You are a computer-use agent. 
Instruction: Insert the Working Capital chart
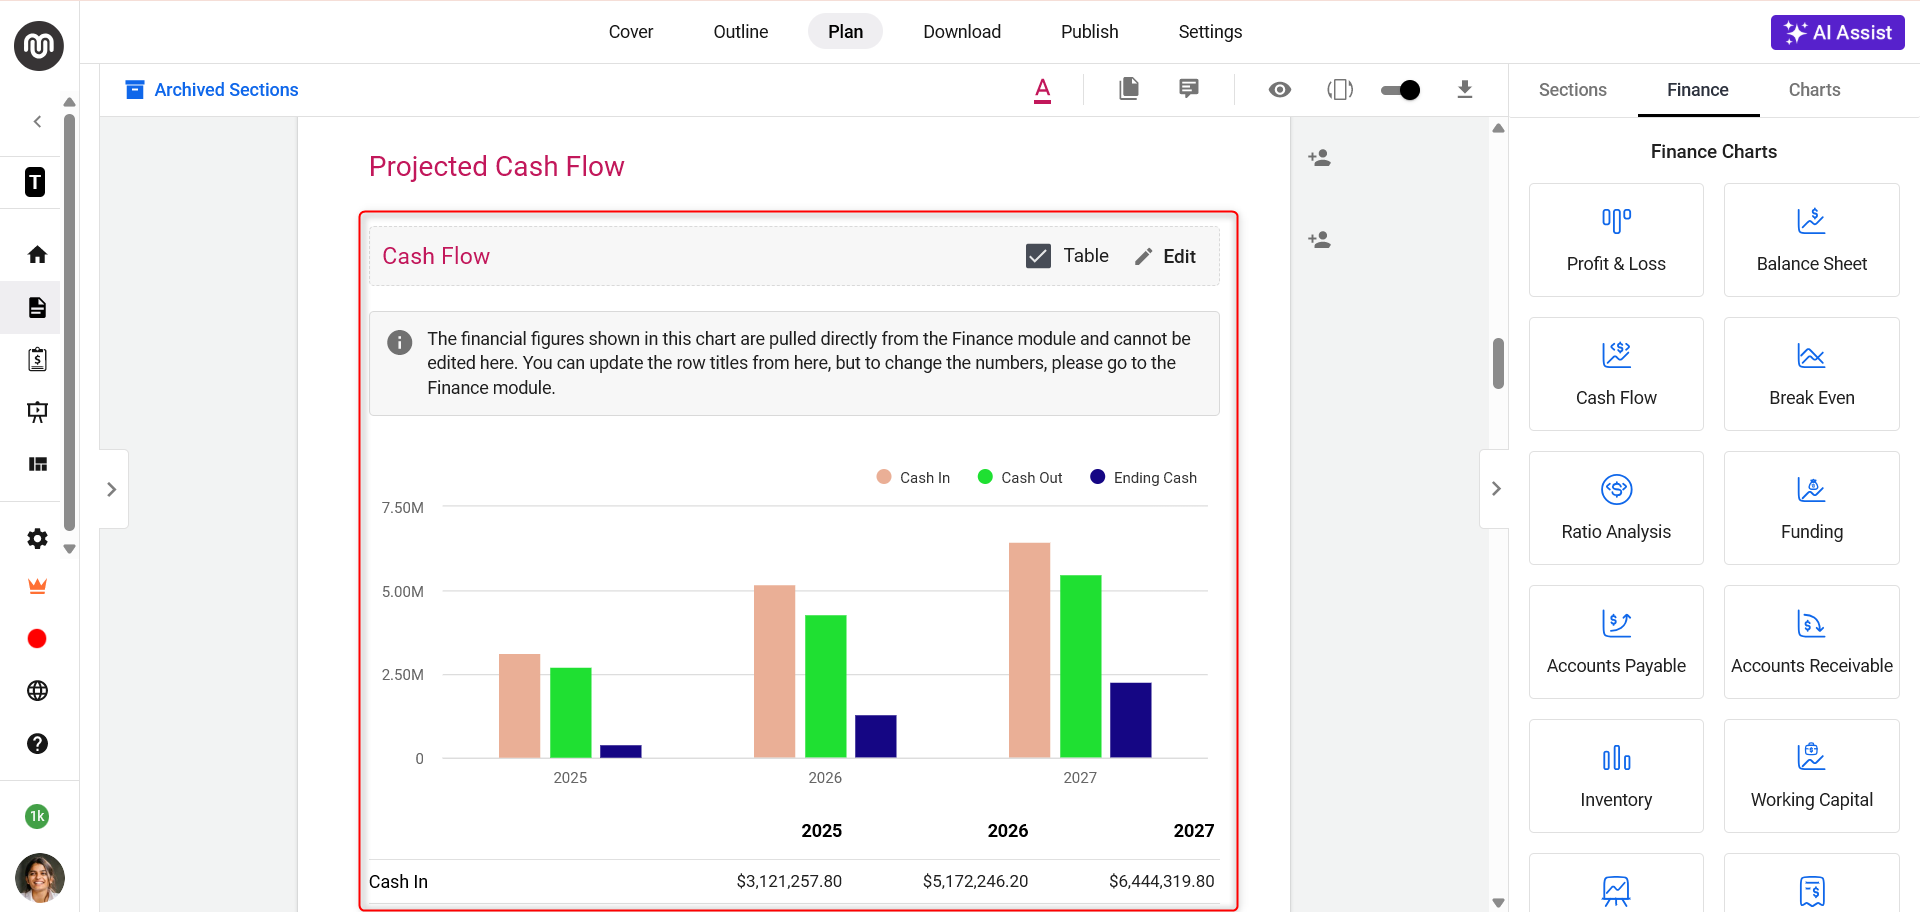tap(1812, 776)
